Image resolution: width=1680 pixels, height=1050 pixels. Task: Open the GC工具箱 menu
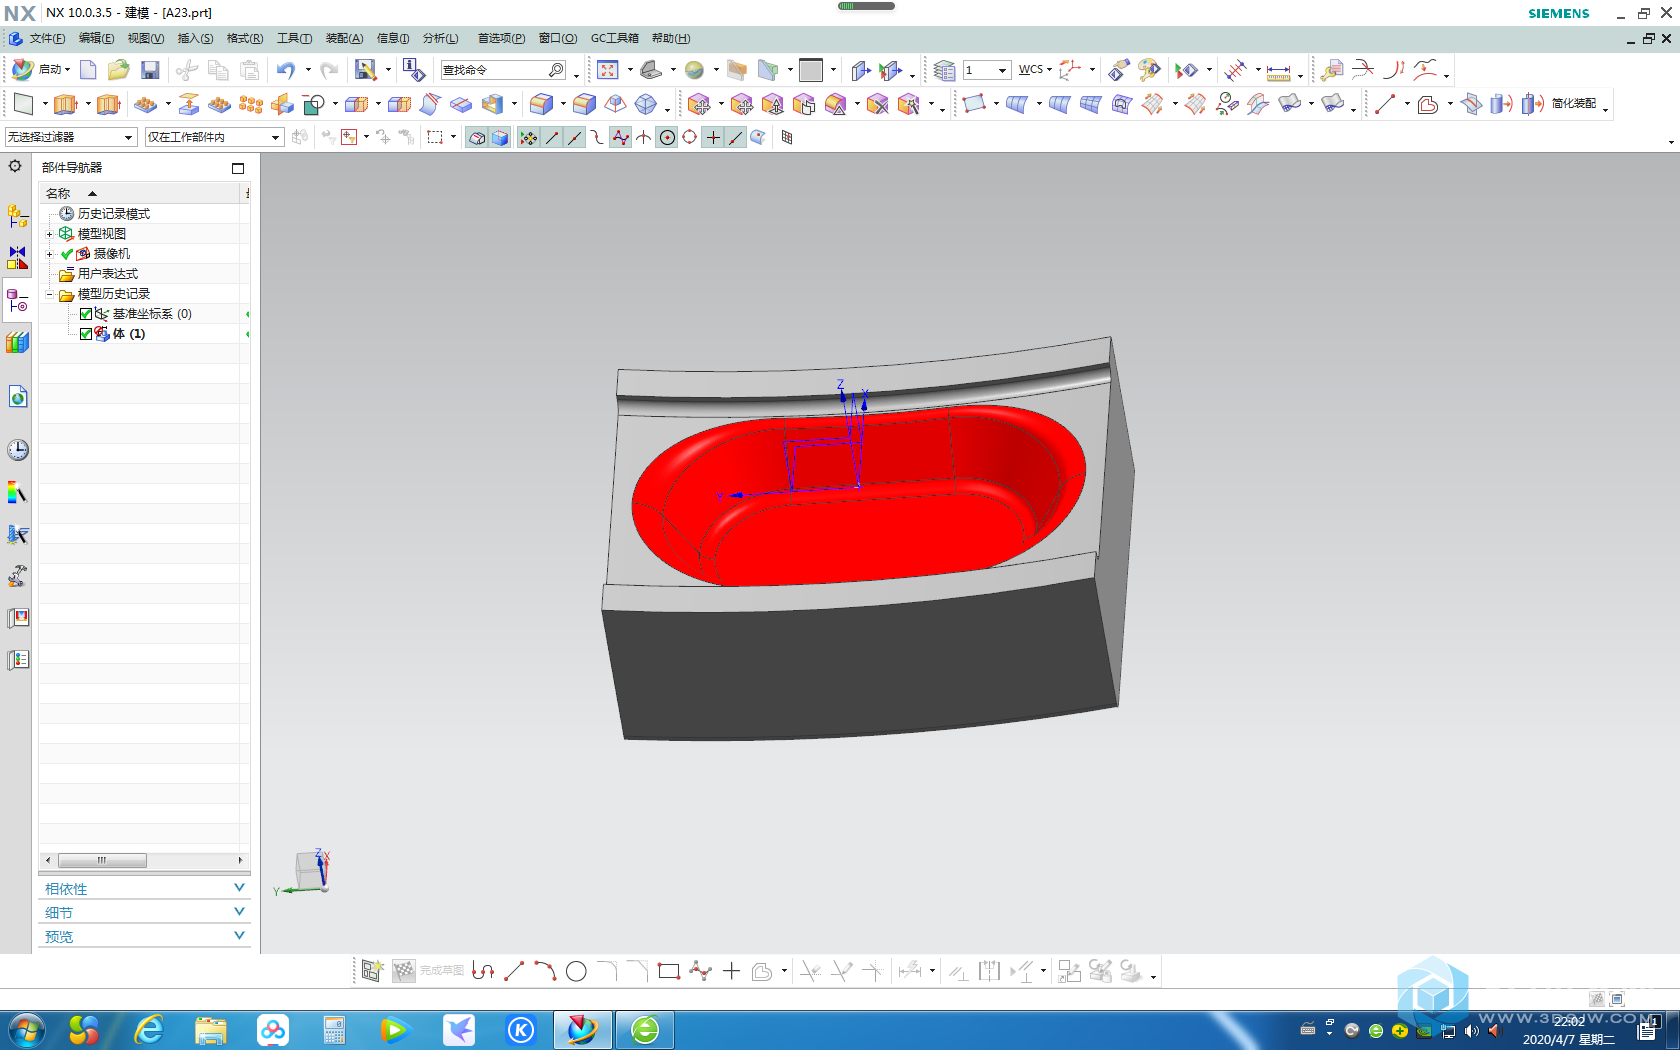[614, 38]
